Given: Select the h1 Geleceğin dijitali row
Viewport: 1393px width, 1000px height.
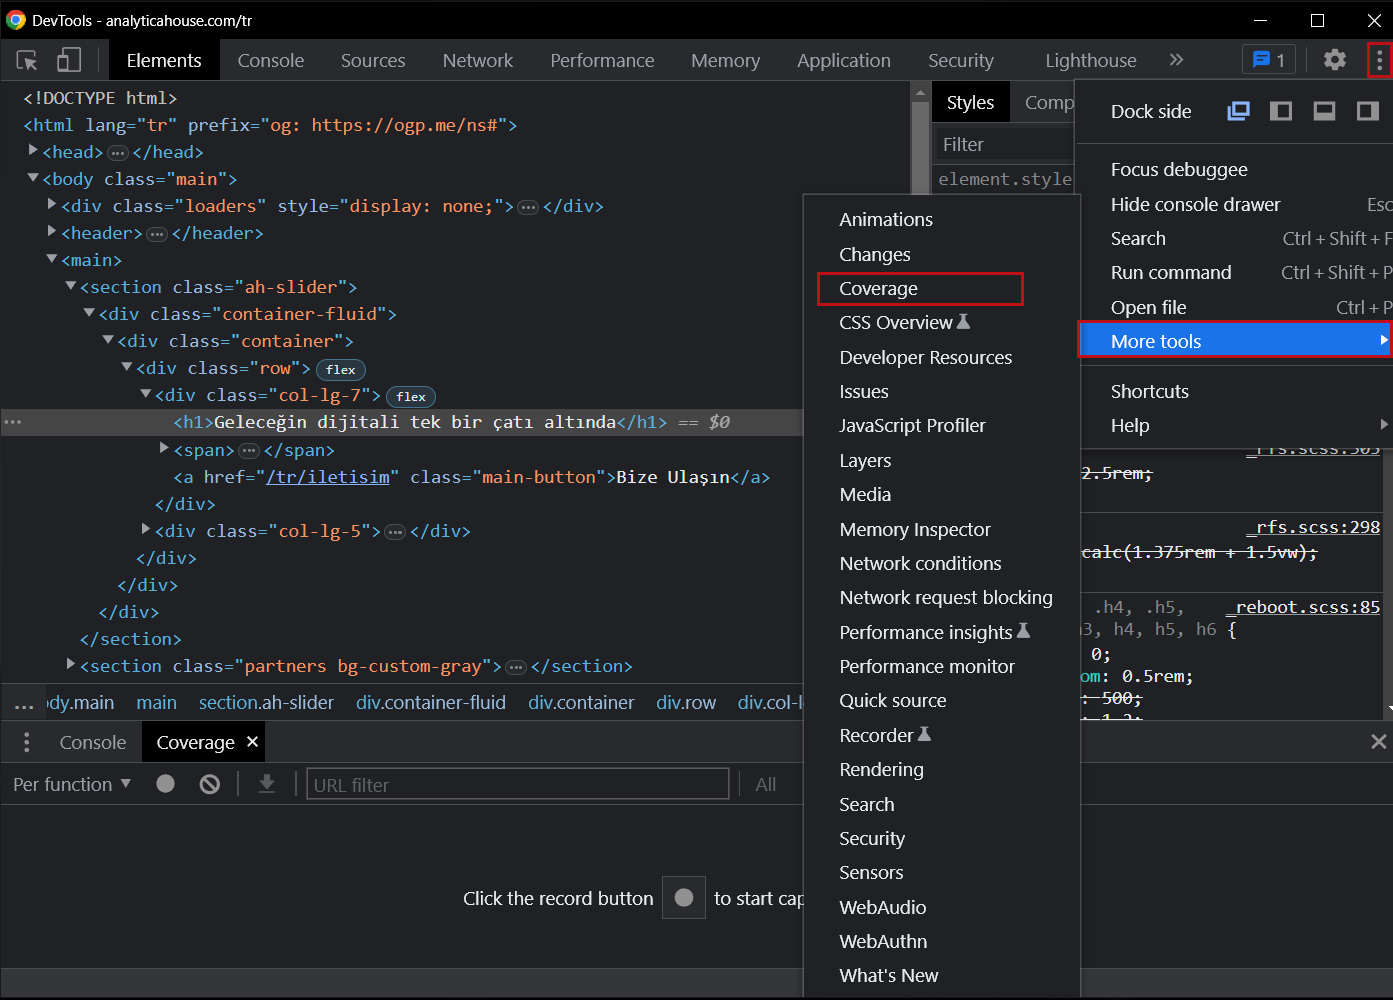Looking at the screenshot, I should click(x=402, y=422).
